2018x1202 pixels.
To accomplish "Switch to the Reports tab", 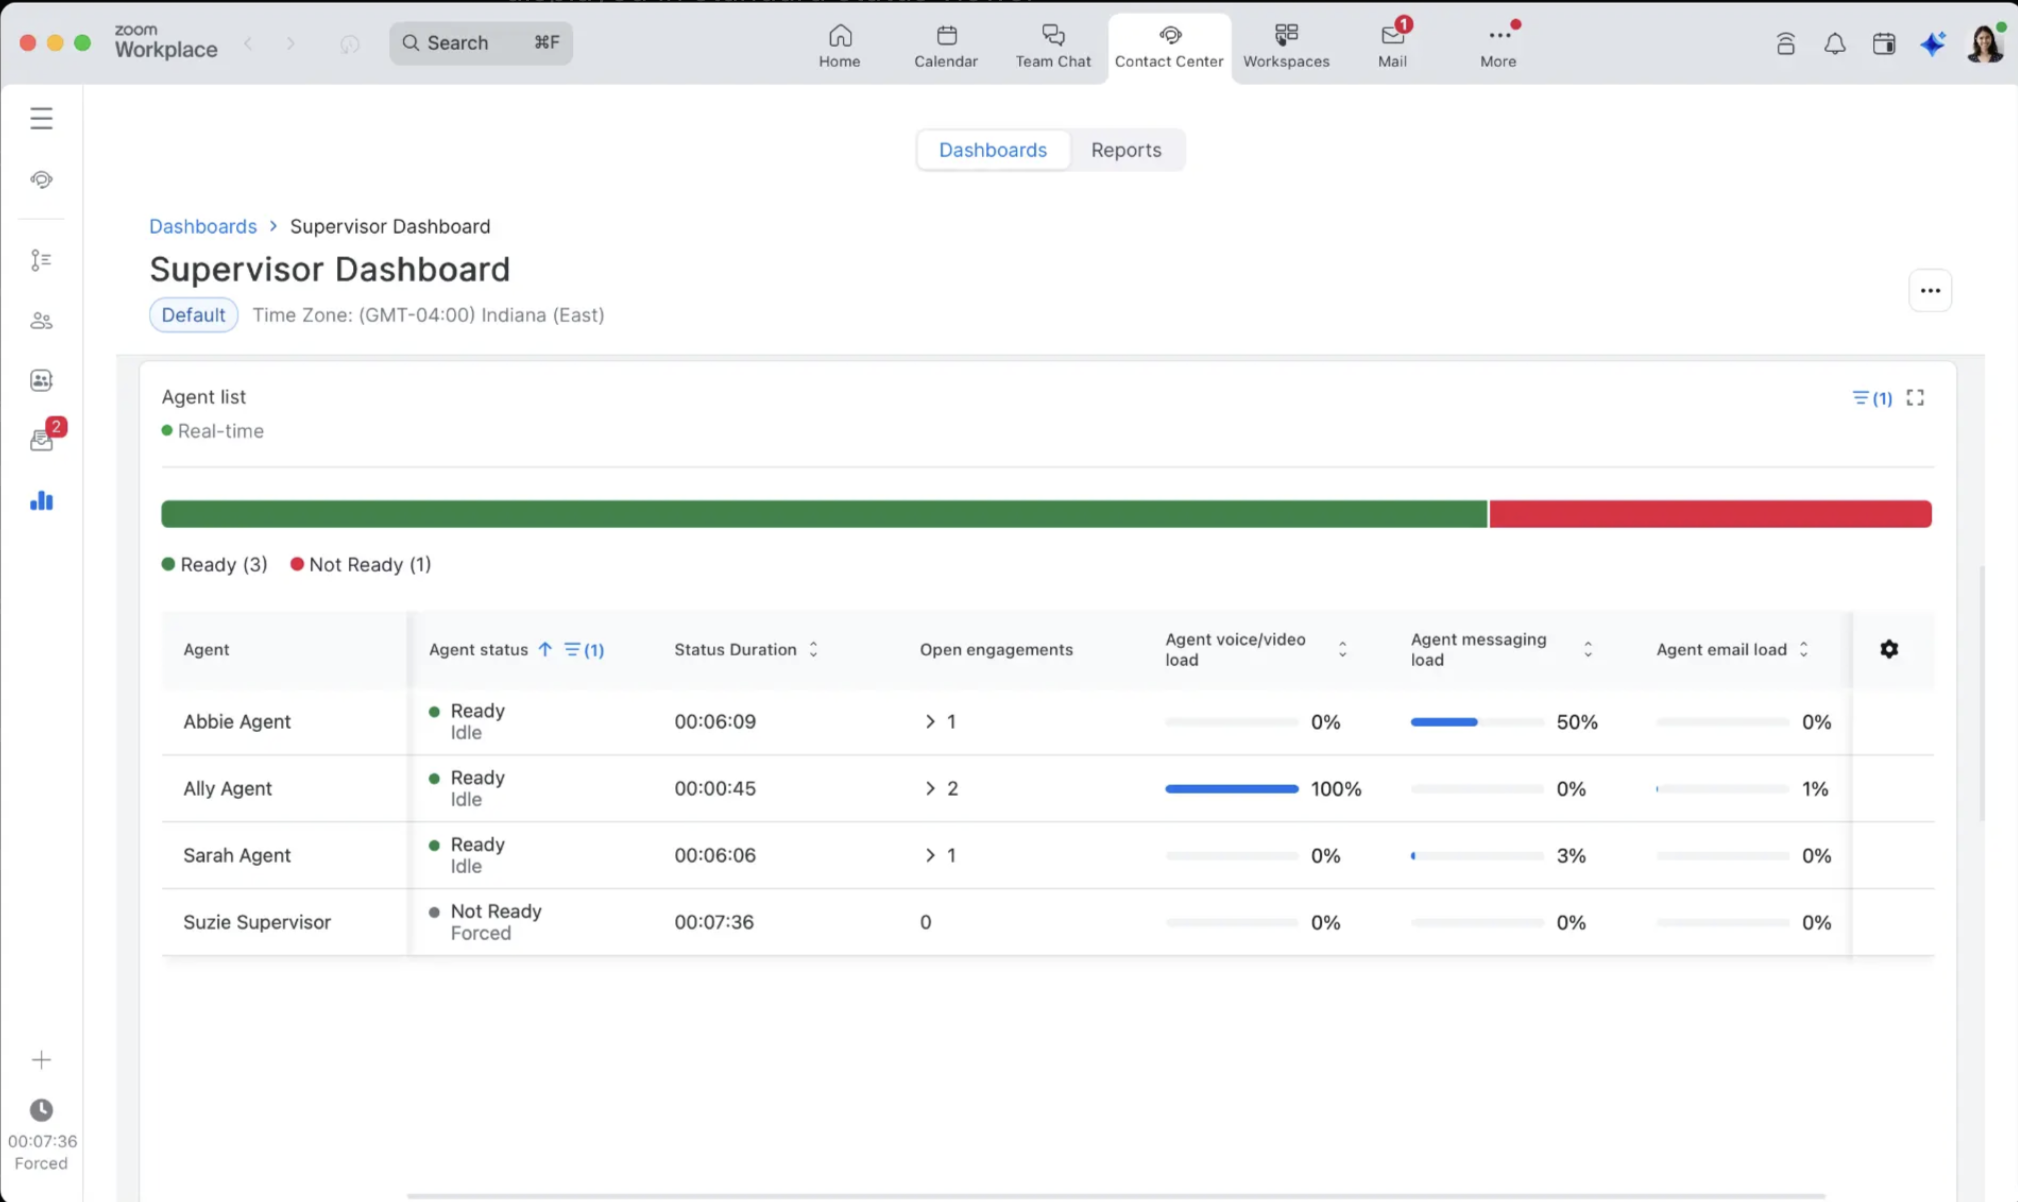I will pos(1125,150).
